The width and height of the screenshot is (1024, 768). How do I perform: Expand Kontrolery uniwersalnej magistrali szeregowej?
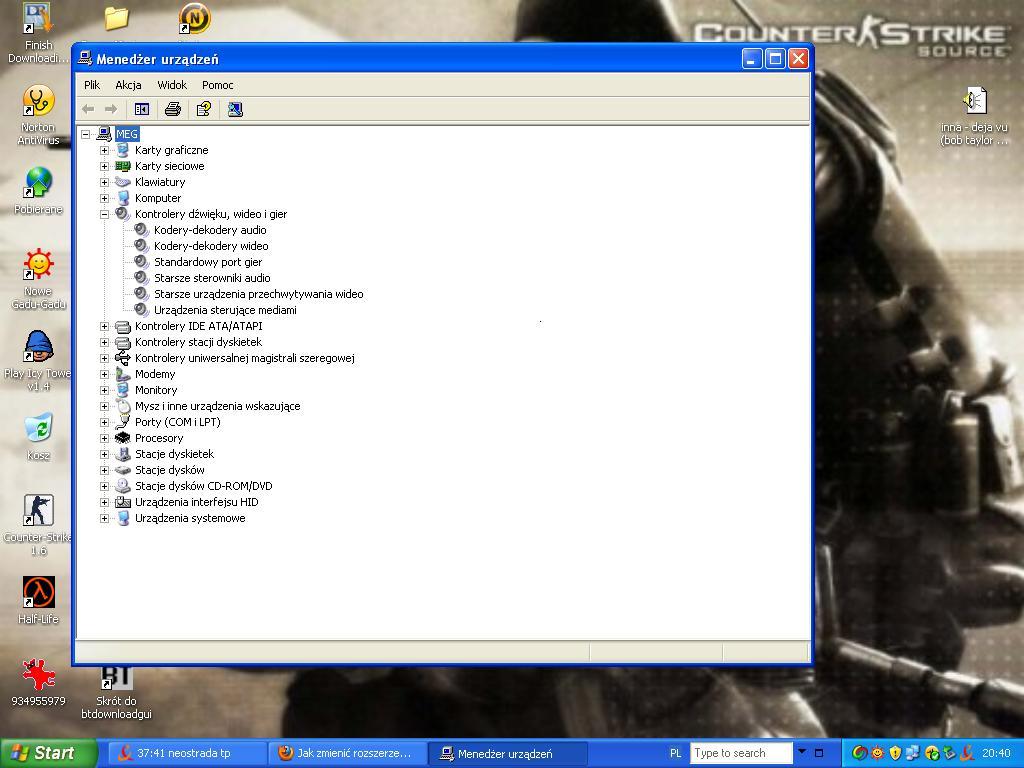tap(104, 359)
